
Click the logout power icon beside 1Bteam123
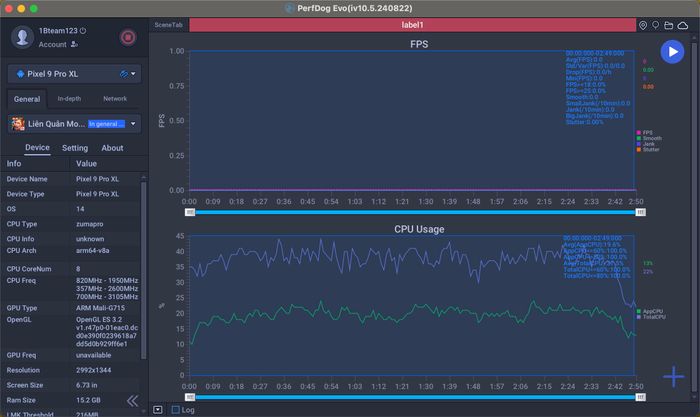83,31
